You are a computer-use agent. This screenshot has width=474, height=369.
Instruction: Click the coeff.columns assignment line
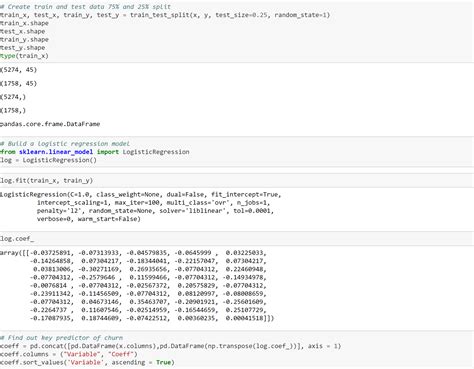coord(69,354)
